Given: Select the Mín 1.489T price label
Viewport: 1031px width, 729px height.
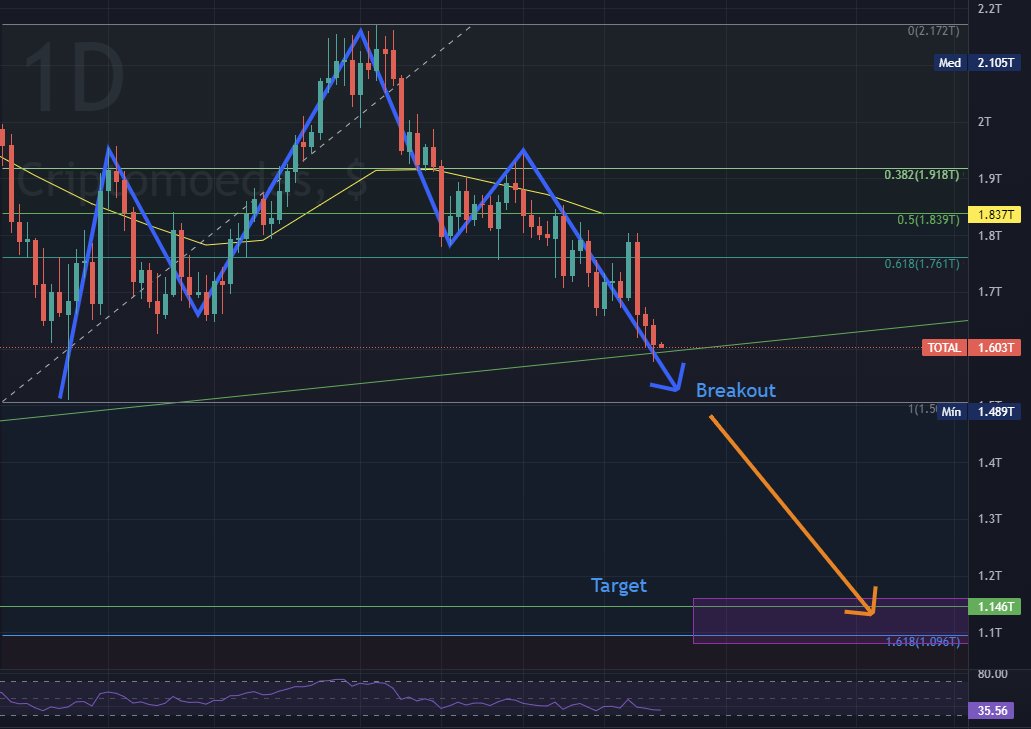Looking at the screenshot, I should point(978,412).
